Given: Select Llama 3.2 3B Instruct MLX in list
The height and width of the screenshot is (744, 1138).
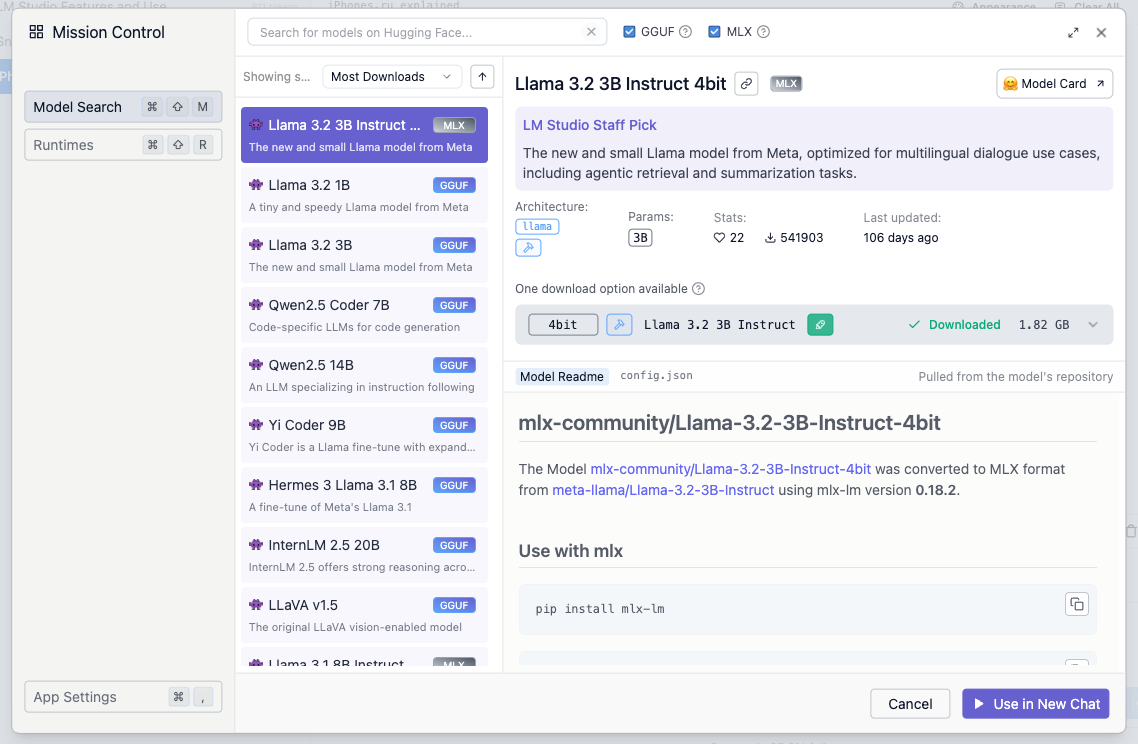Looking at the screenshot, I should [364, 135].
